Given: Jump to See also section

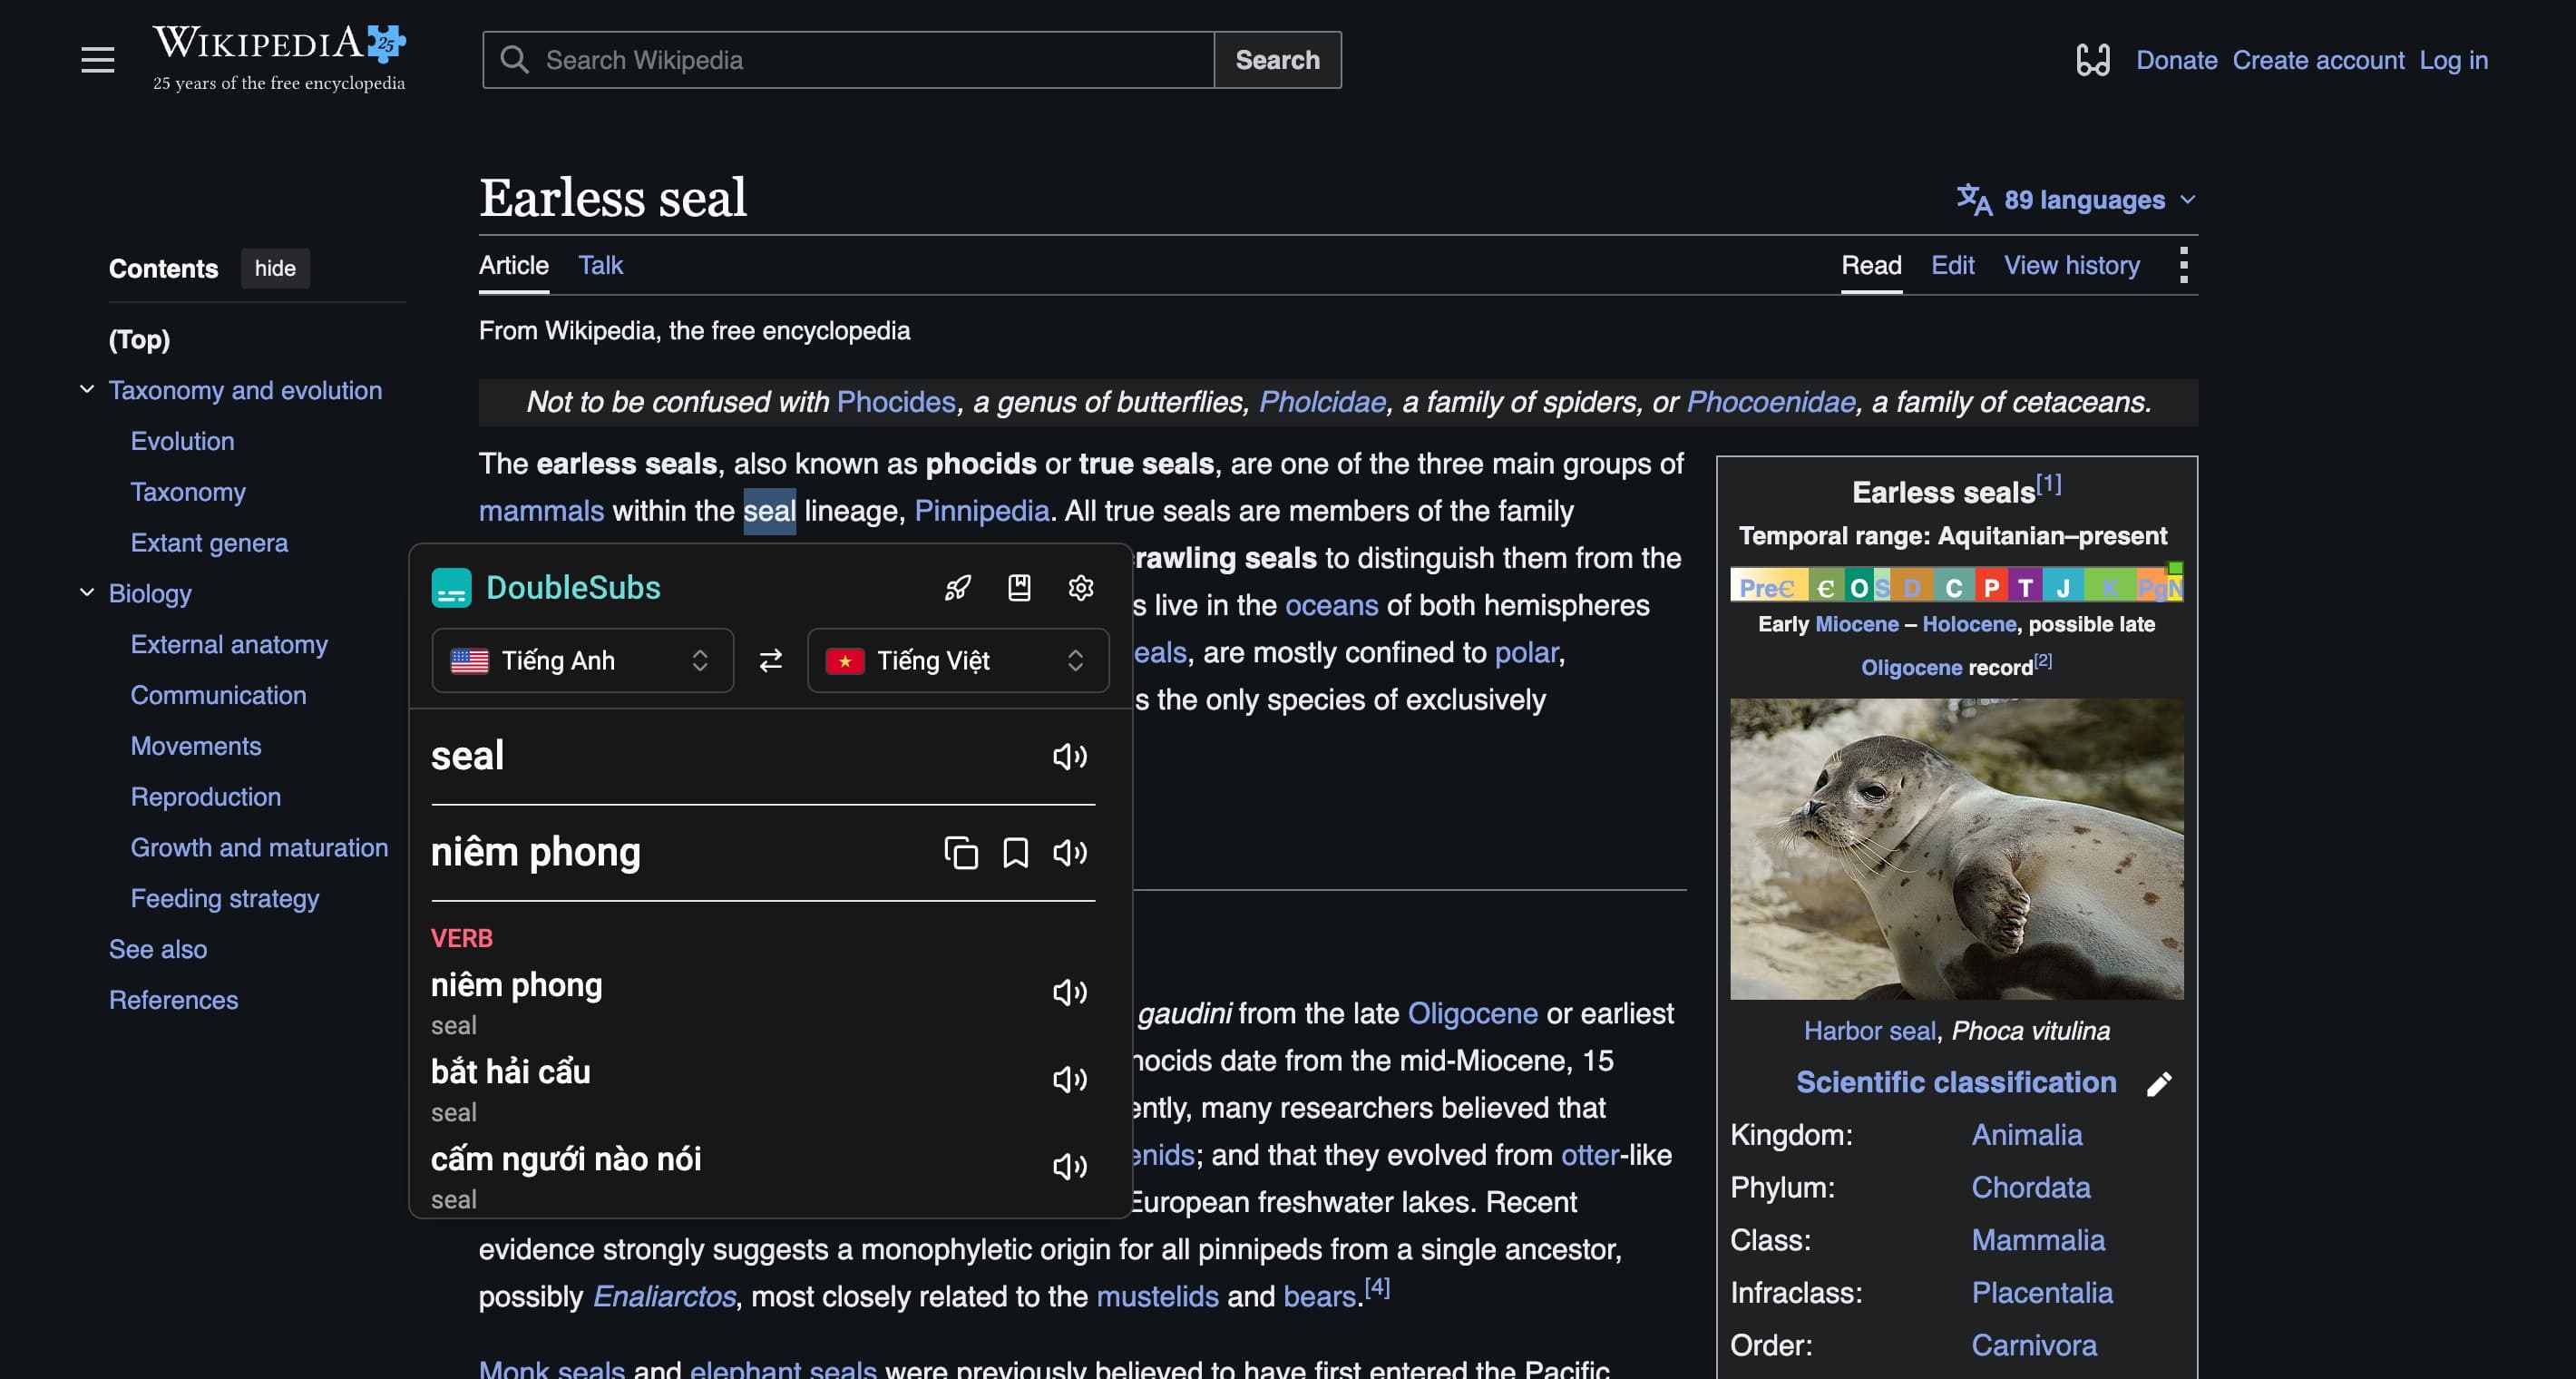Looking at the screenshot, I should [158, 949].
